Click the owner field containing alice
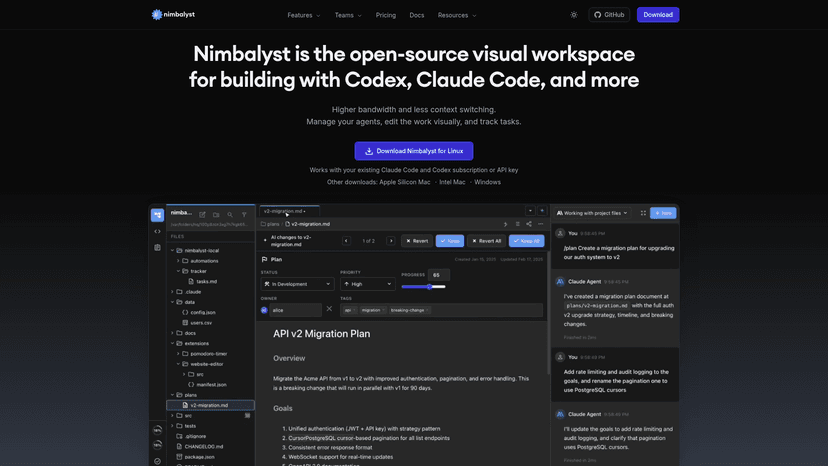Viewport: 828px width, 466px height. pyautogui.click(x=295, y=310)
